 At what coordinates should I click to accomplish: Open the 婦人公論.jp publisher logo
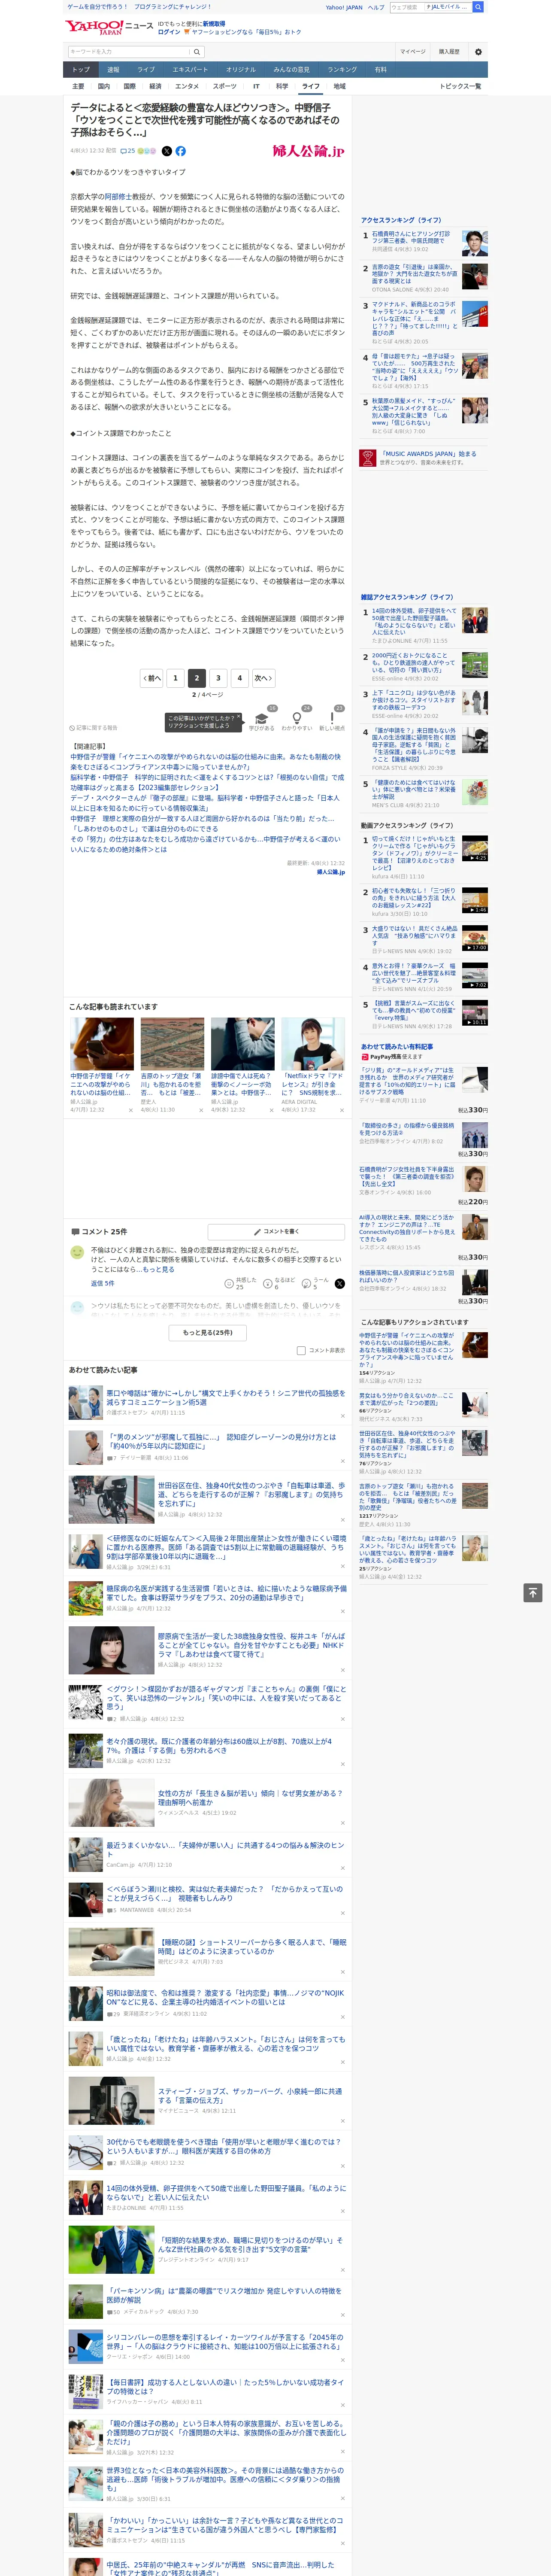pos(308,151)
